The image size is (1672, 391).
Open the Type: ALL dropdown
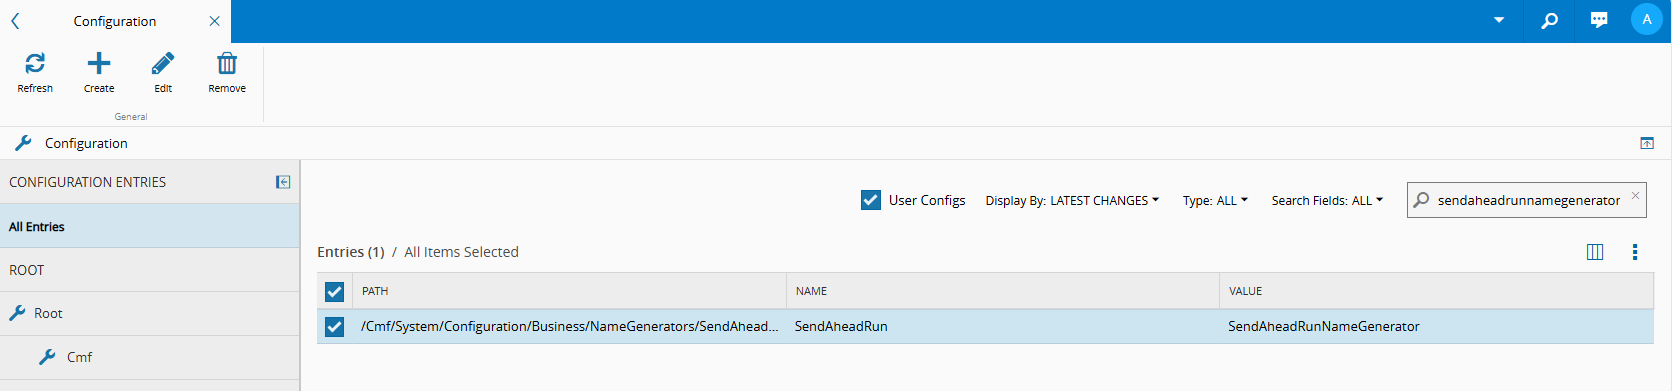(1215, 200)
